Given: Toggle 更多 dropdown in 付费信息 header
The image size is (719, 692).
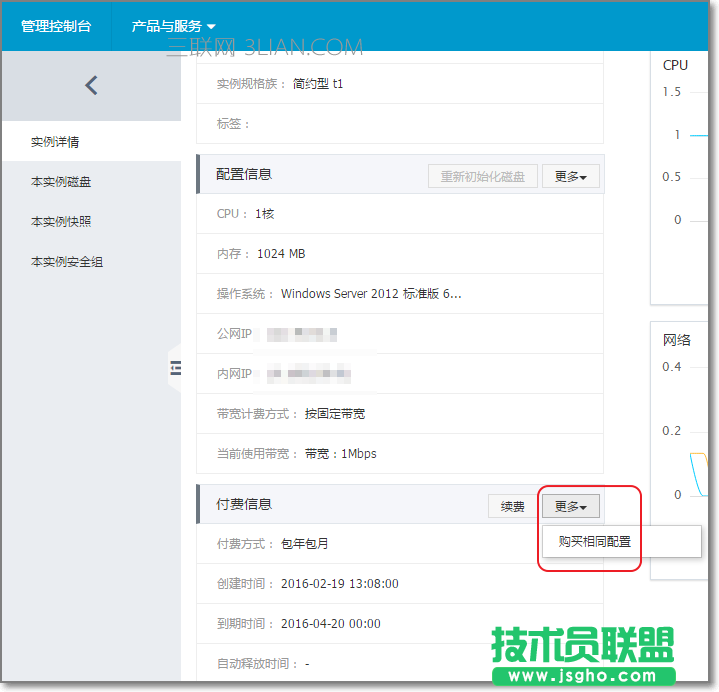Looking at the screenshot, I should [x=570, y=506].
